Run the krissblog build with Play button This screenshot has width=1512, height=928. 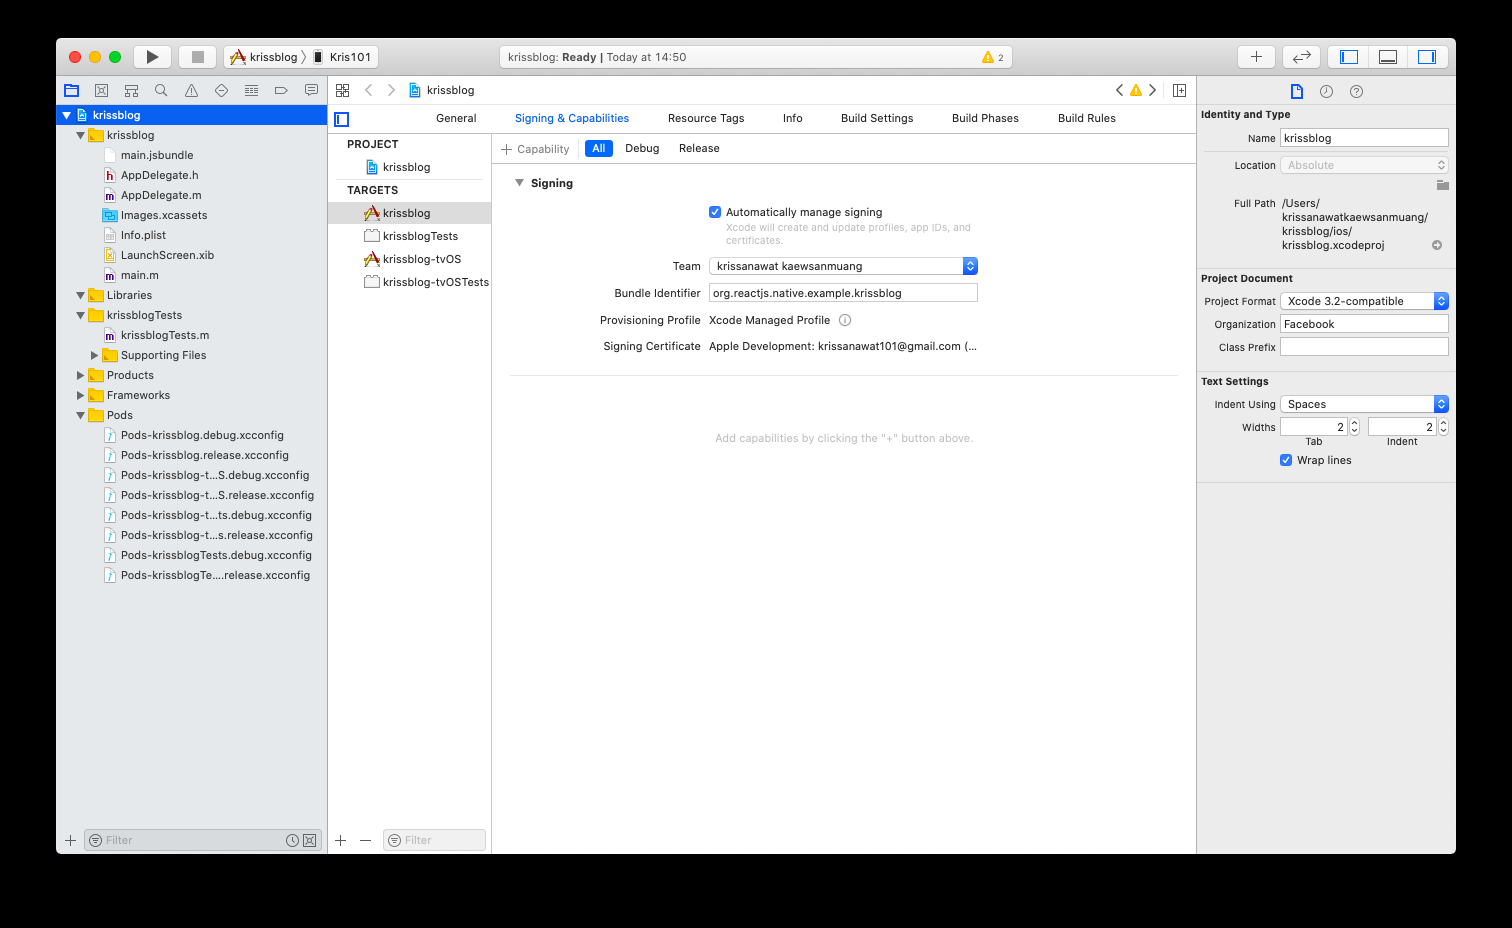click(x=152, y=57)
